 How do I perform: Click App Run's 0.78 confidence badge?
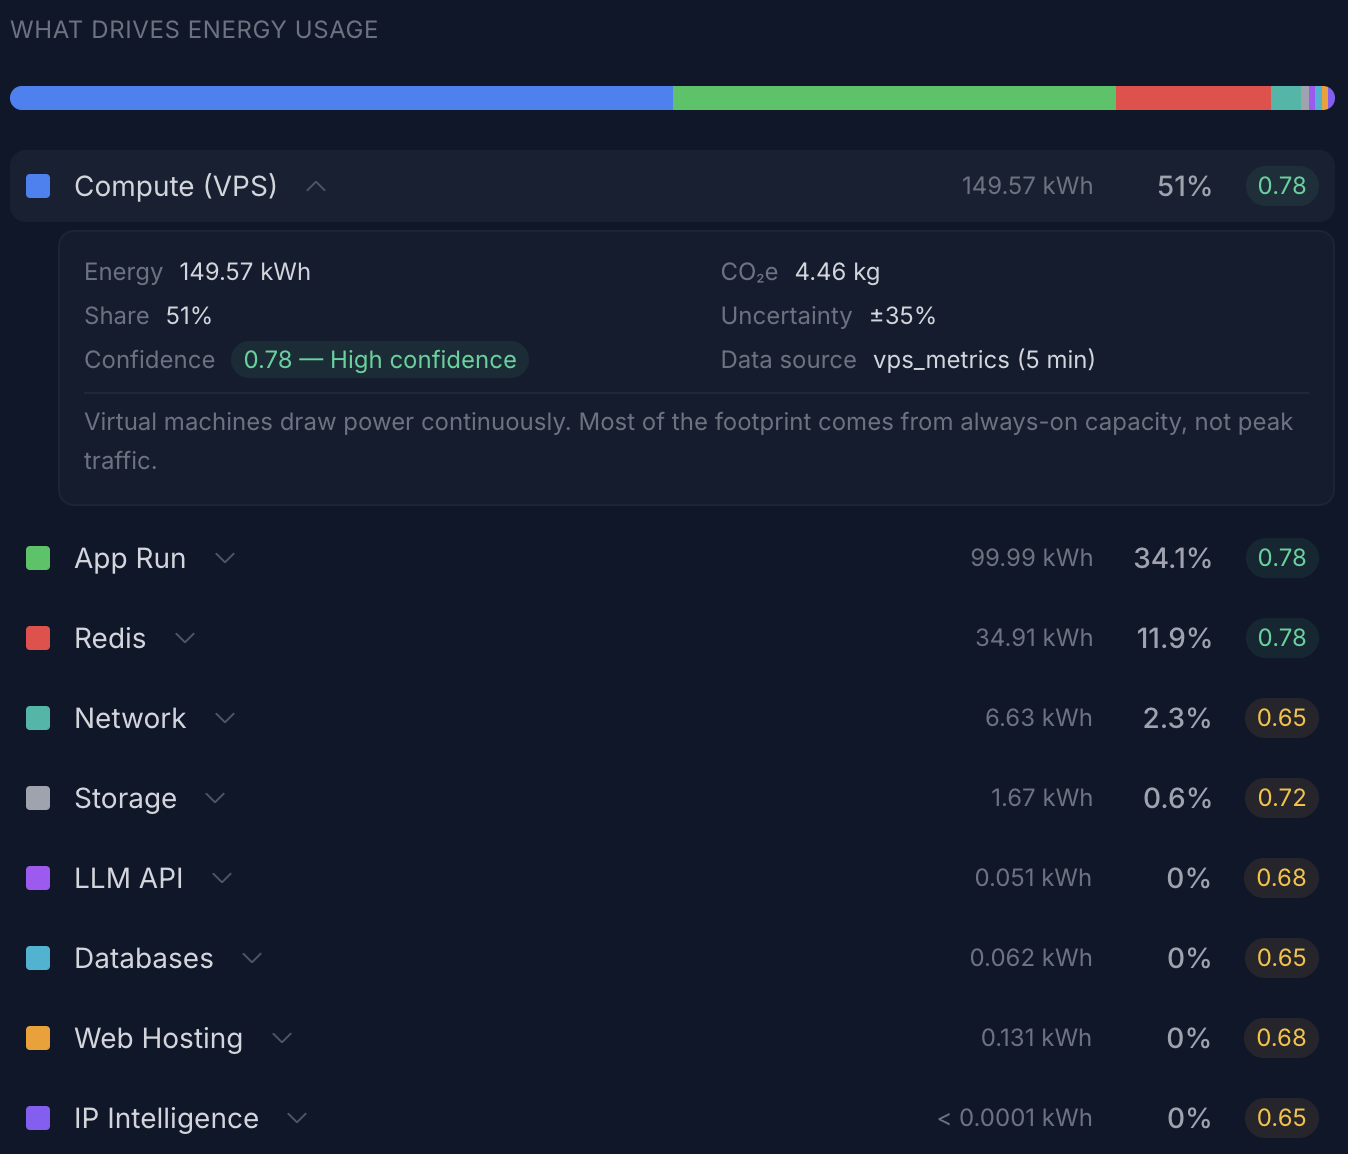pos(1281,558)
